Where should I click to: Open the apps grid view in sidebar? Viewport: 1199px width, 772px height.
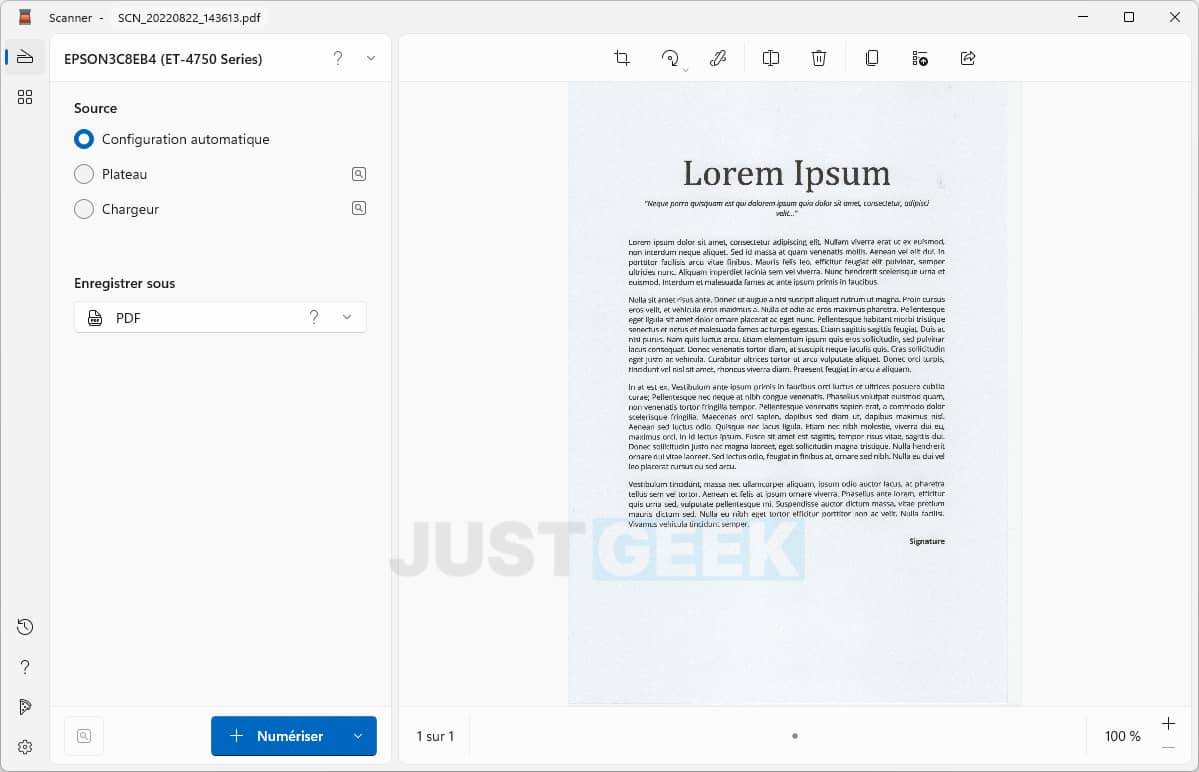(x=25, y=97)
